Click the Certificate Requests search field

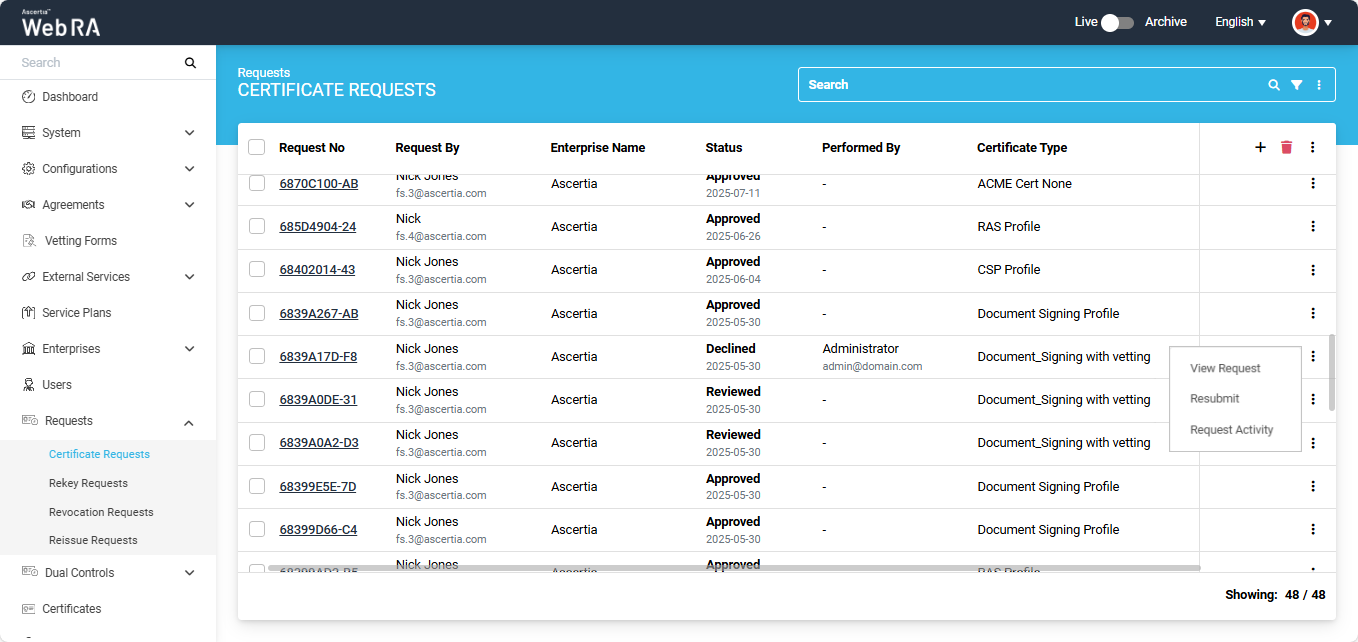1030,85
